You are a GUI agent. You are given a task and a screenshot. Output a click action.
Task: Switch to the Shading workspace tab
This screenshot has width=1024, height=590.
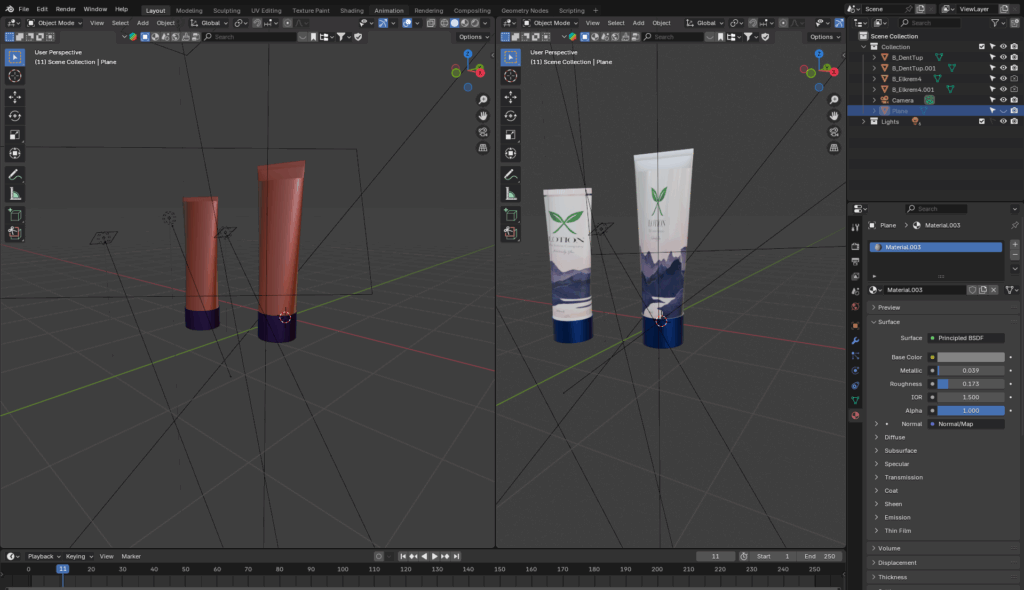pos(352,10)
